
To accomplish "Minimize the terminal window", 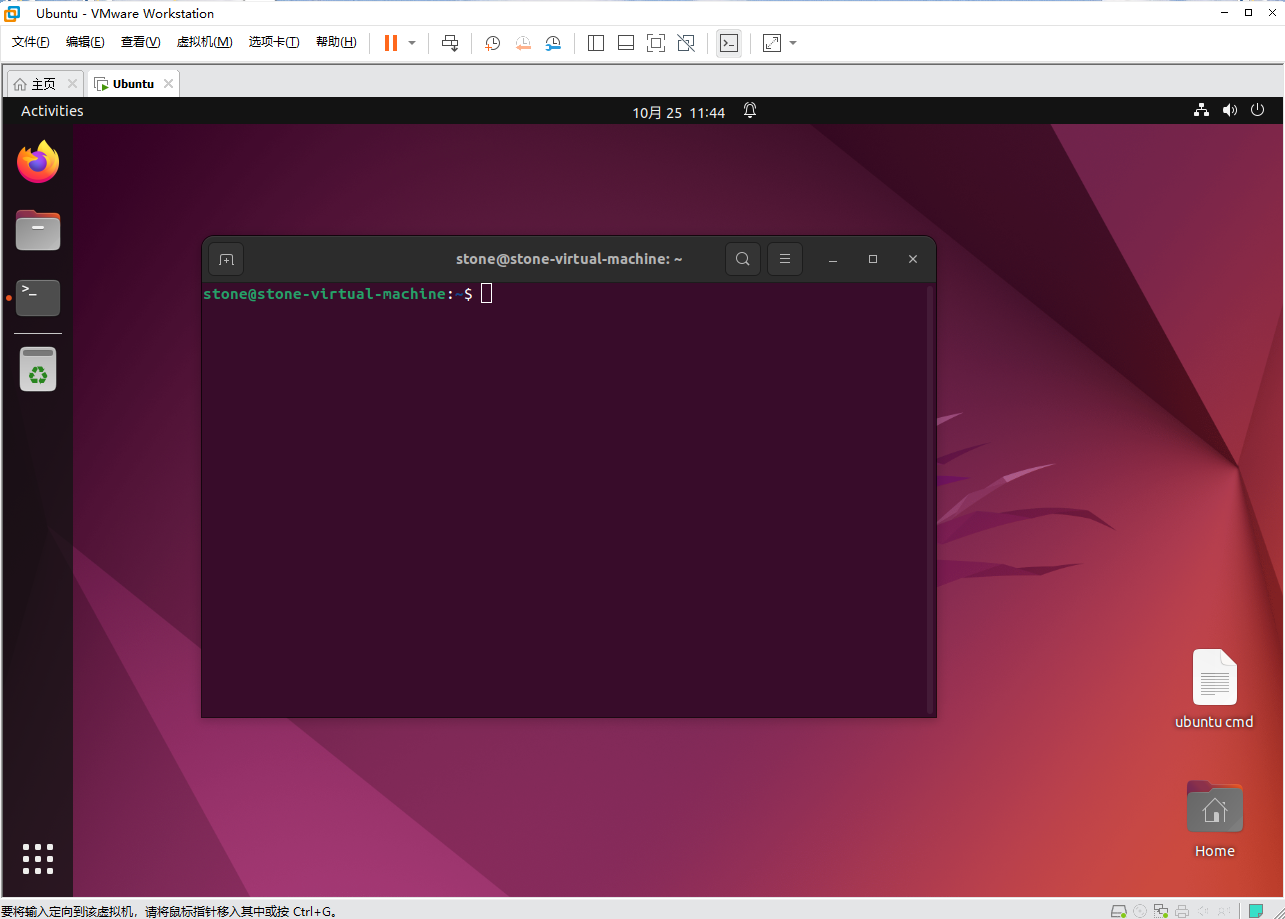I will tap(833, 259).
